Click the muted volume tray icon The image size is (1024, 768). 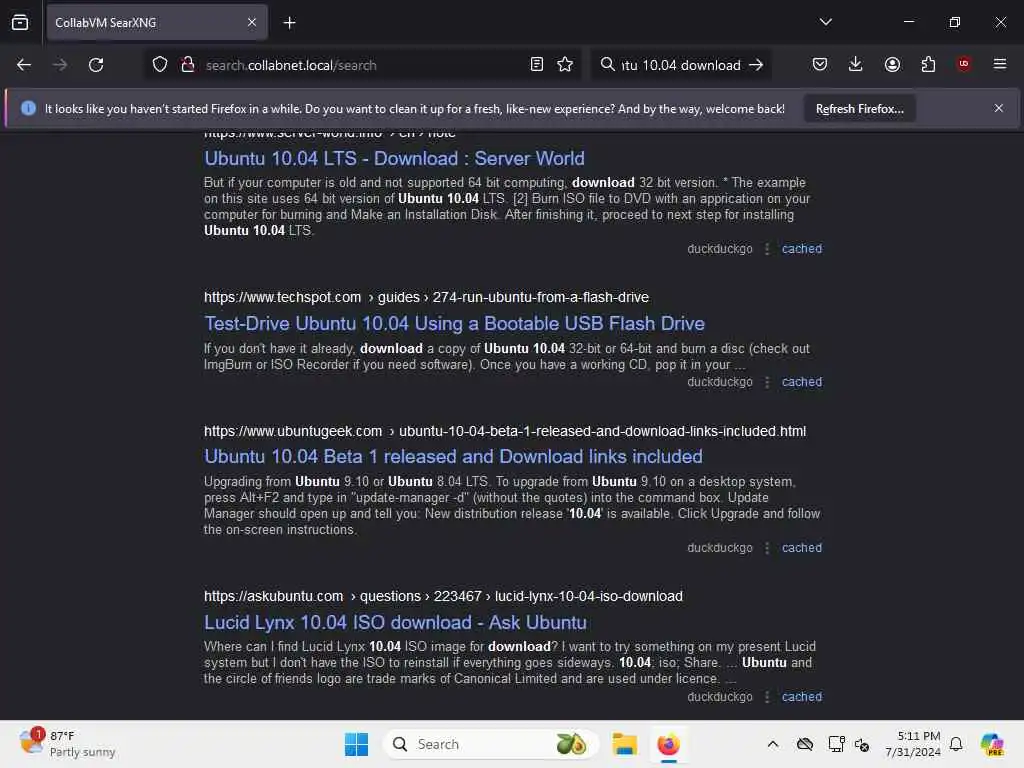[x=862, y=744]
